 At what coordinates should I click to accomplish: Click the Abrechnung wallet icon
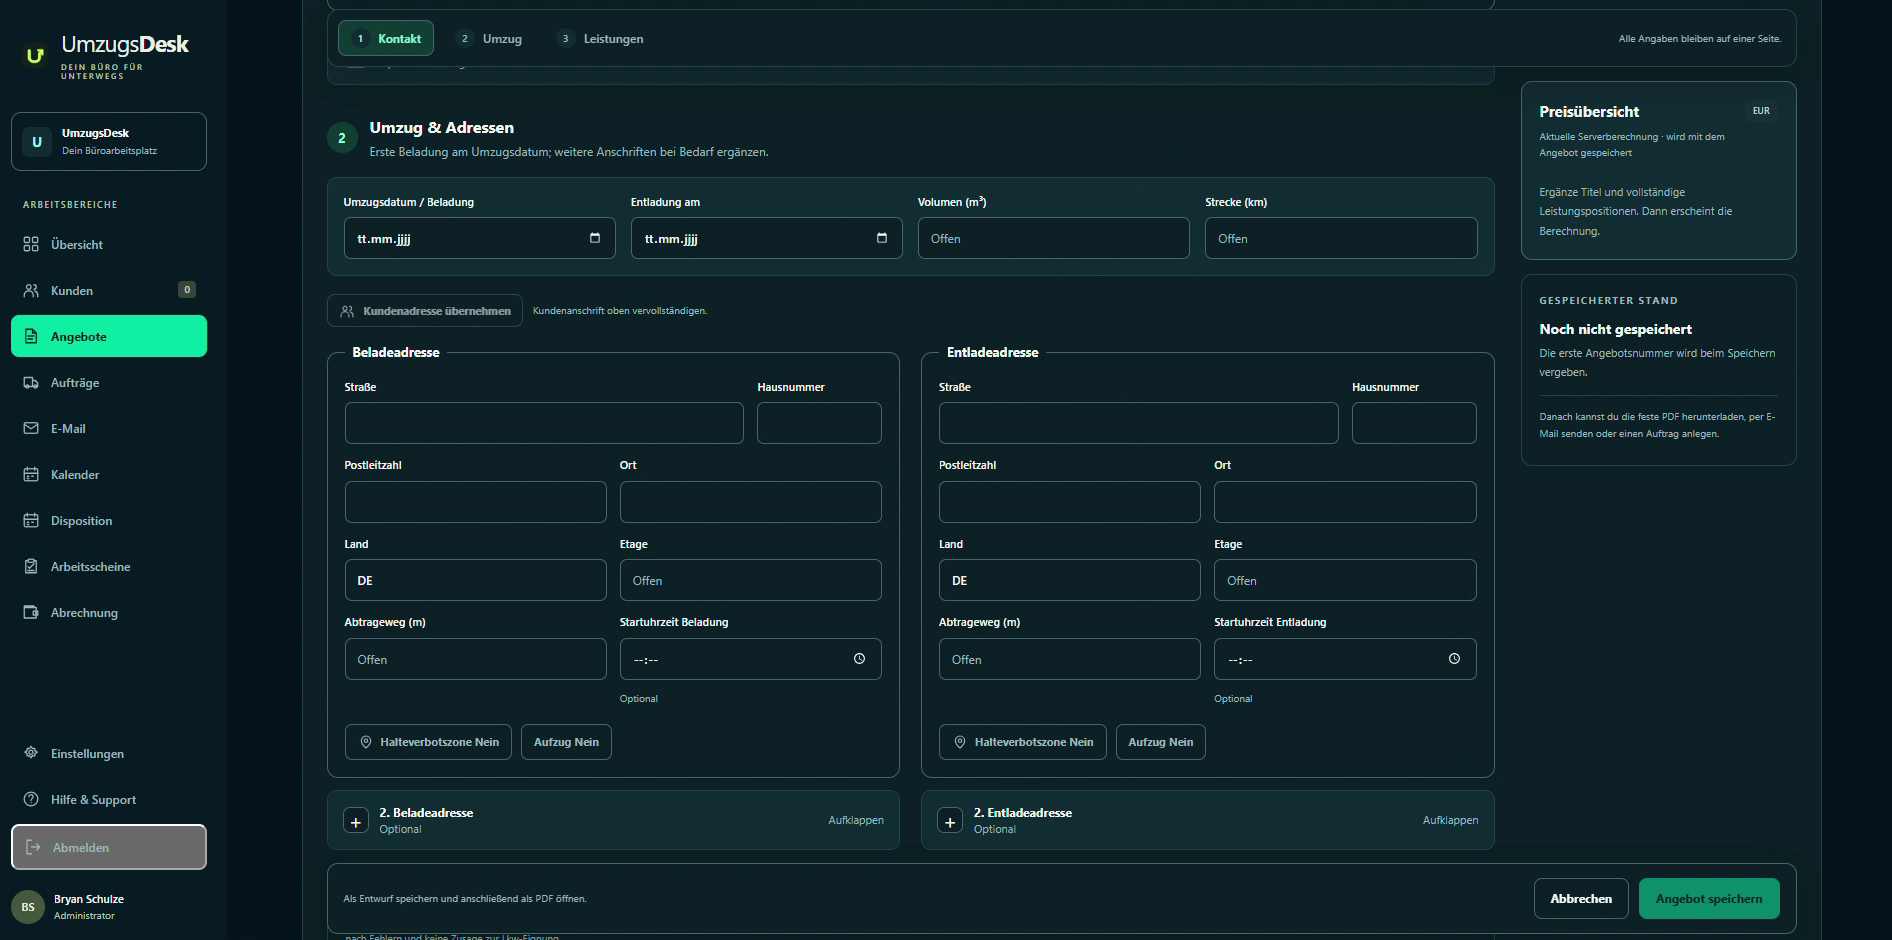31,612
